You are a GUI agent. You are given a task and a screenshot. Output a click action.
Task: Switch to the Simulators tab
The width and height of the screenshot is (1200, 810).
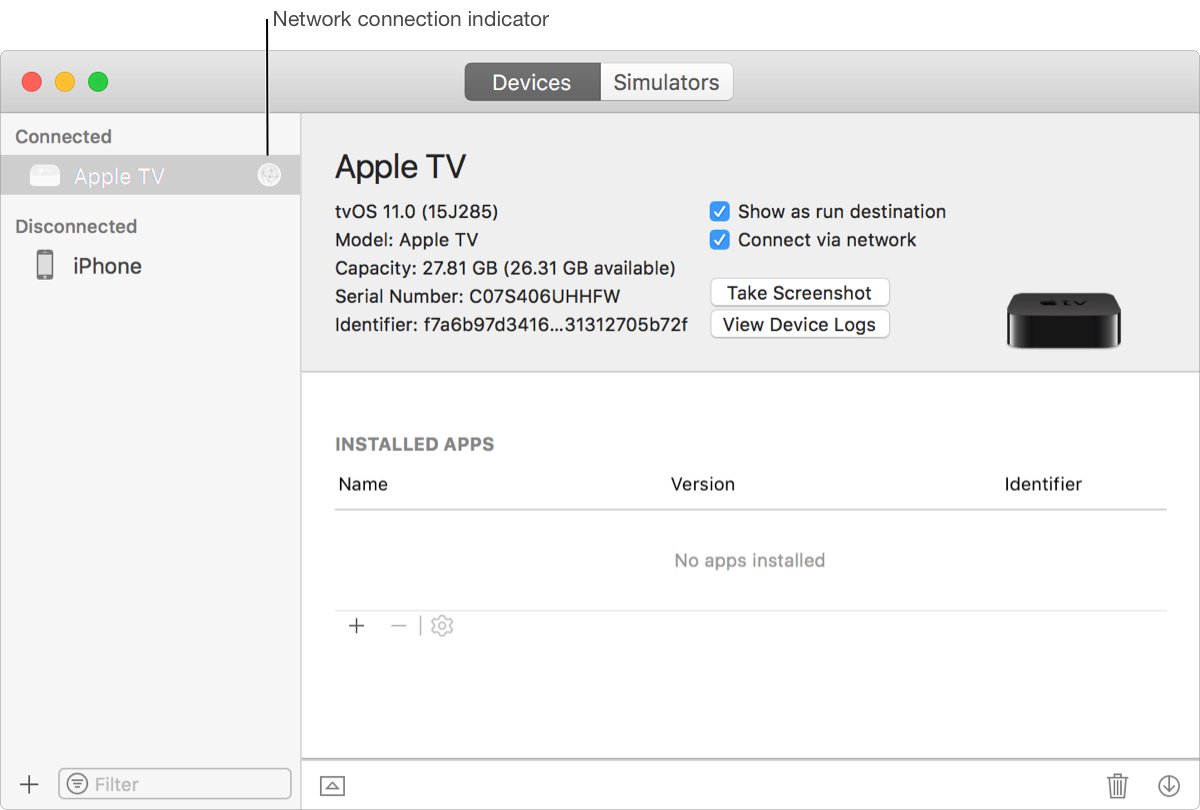click(x=666, y=82)
